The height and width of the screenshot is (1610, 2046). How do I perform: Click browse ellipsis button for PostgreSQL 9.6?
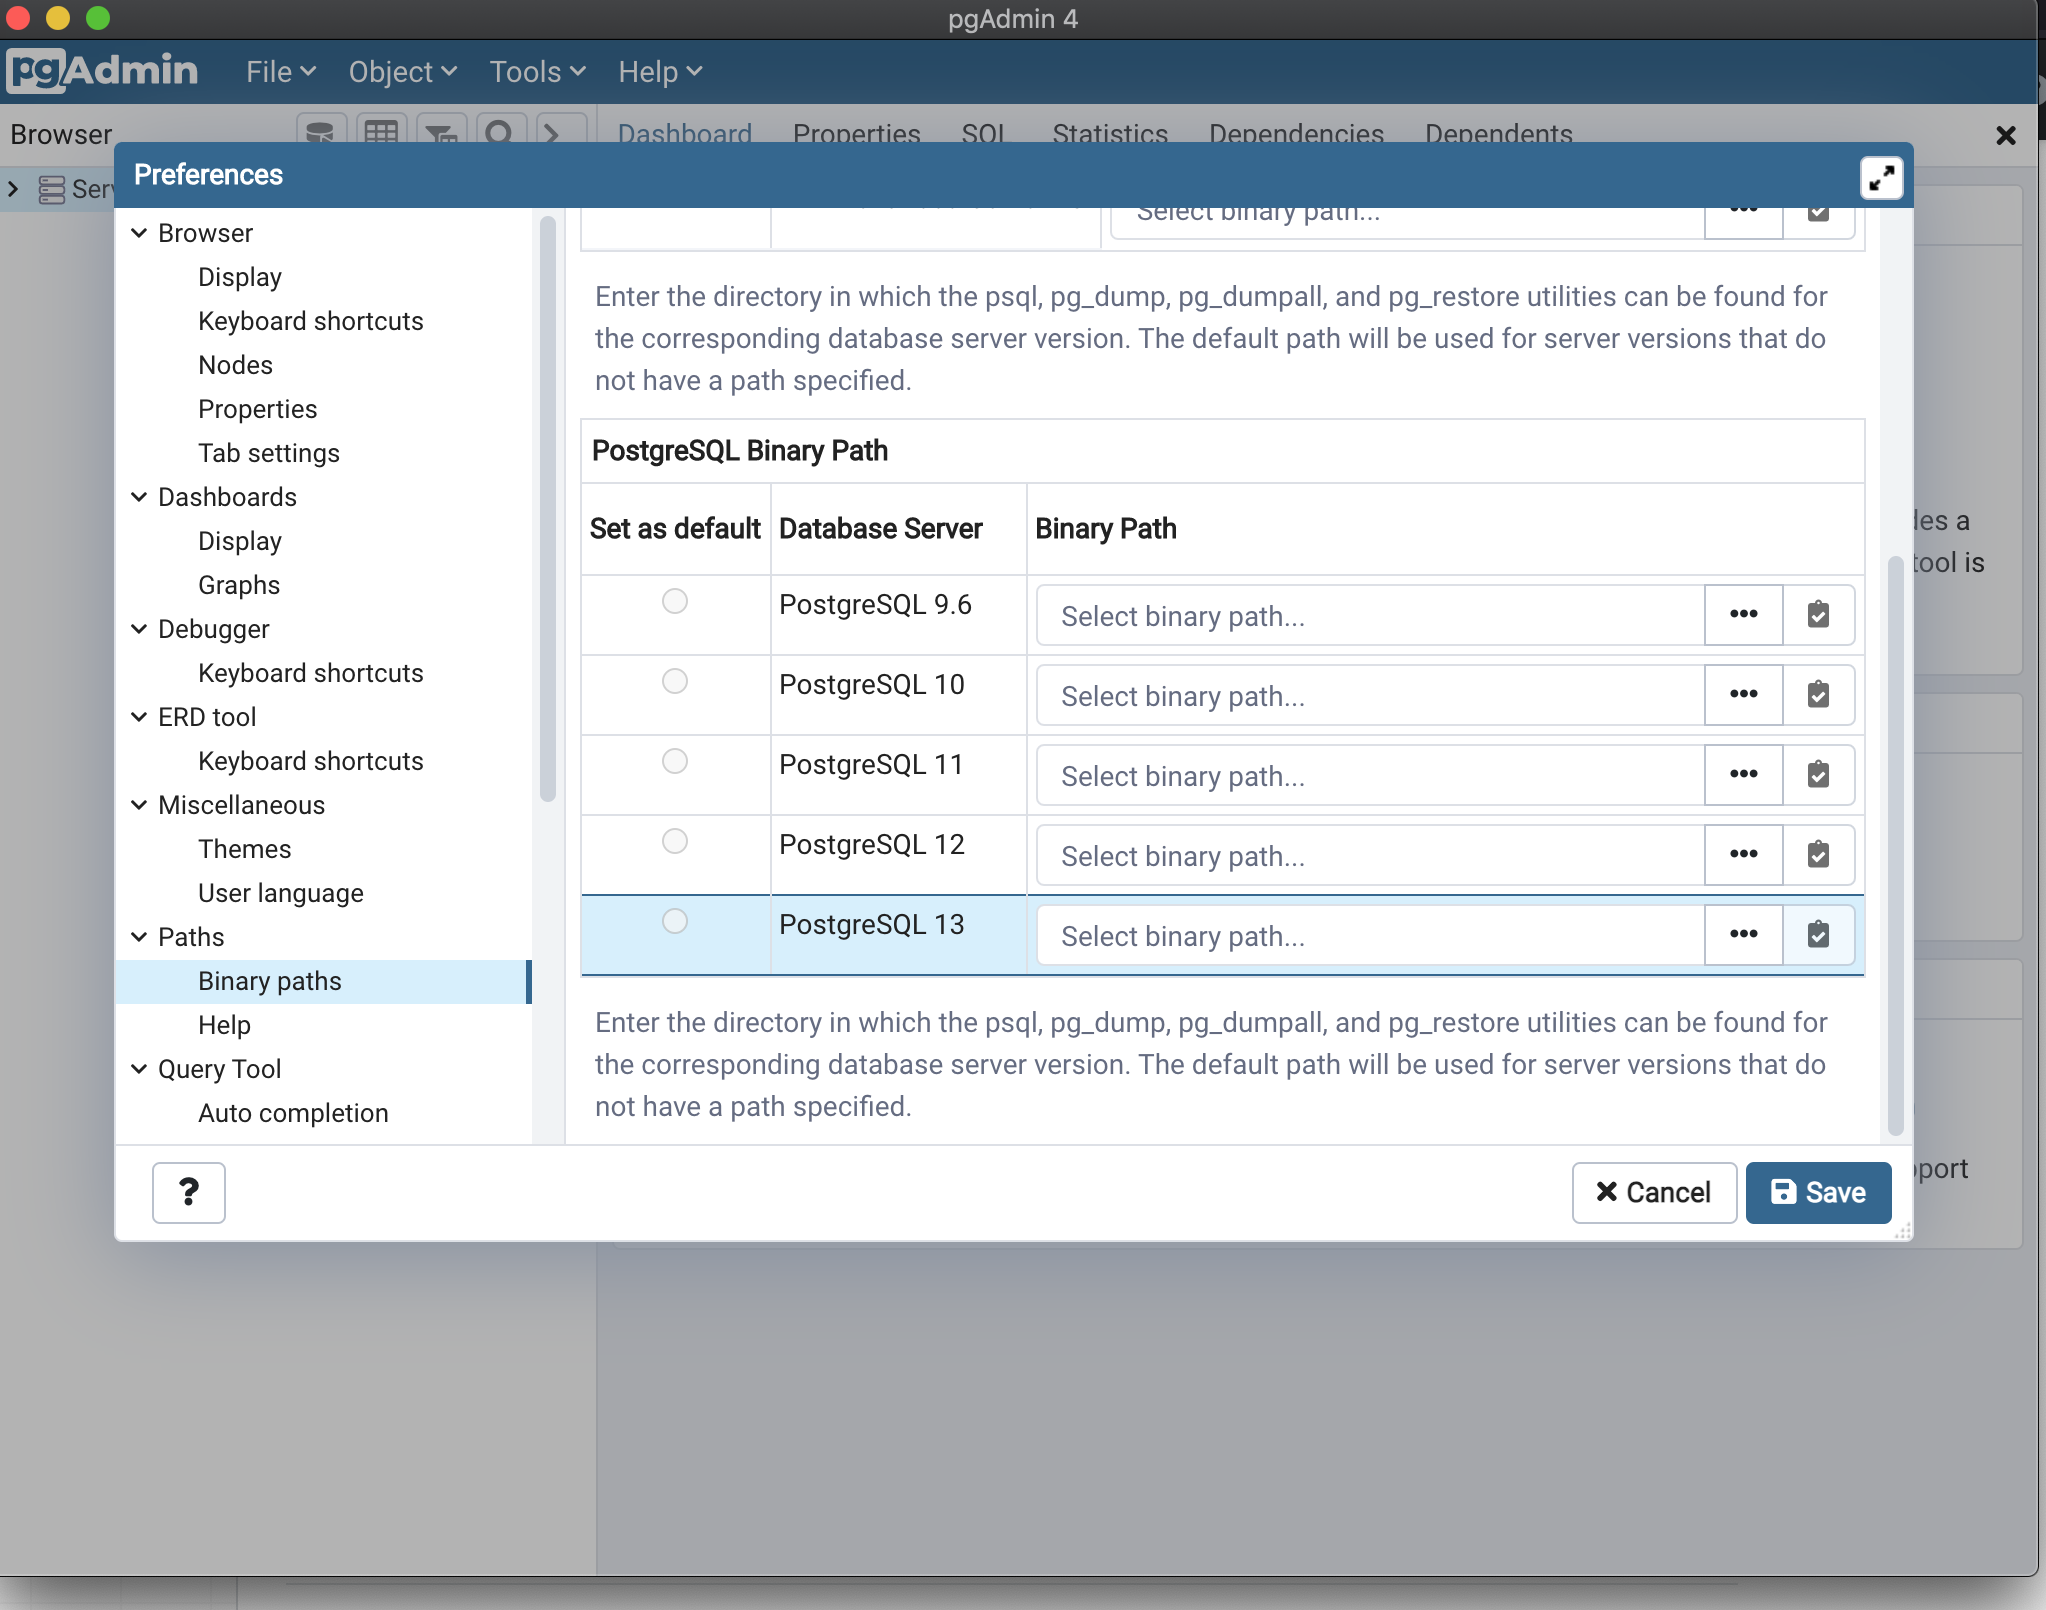tap(1743, 615)
